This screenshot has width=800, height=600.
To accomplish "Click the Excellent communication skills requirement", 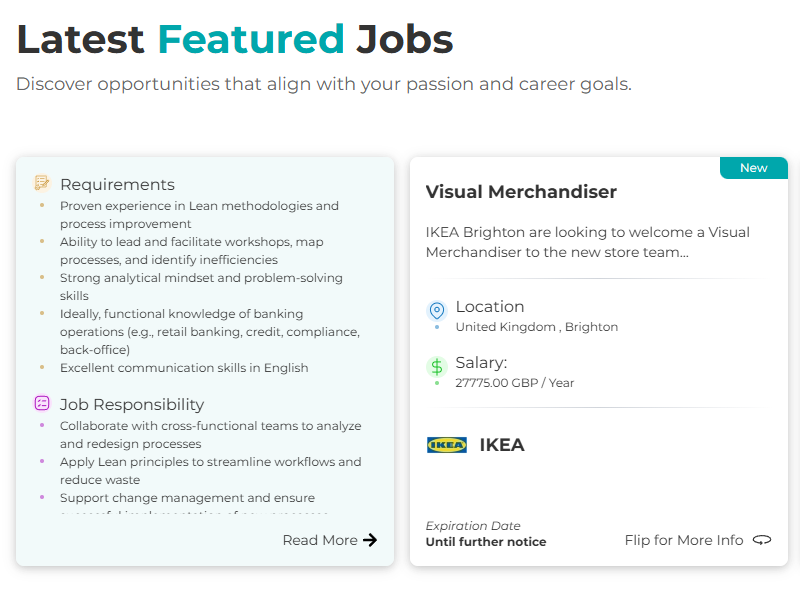I will coord(184,368).
